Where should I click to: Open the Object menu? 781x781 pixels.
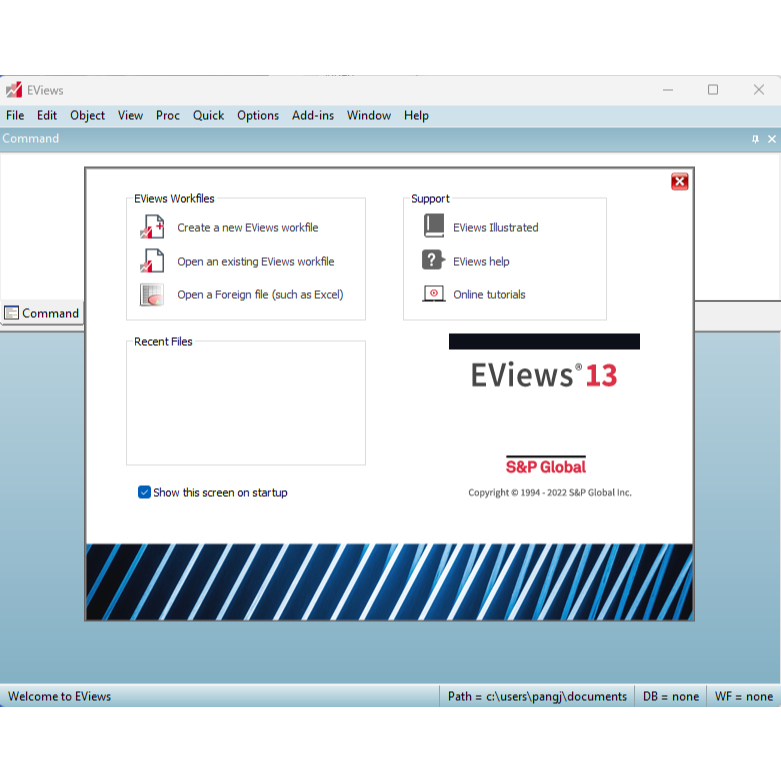87,115
